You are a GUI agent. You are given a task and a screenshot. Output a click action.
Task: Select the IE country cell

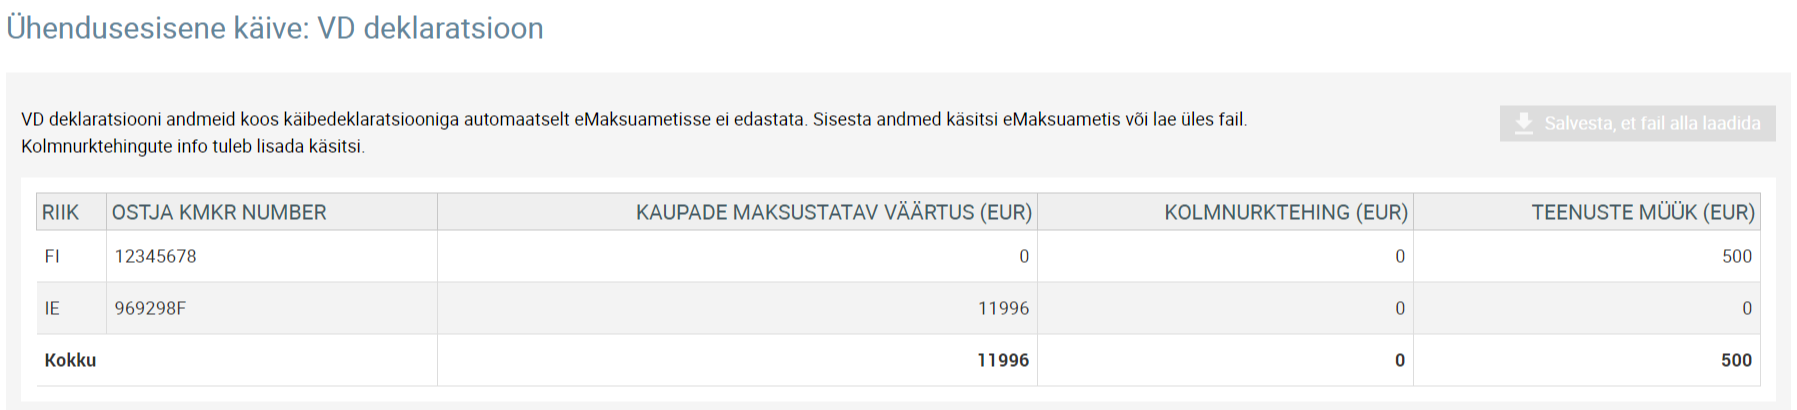(52, 308)
